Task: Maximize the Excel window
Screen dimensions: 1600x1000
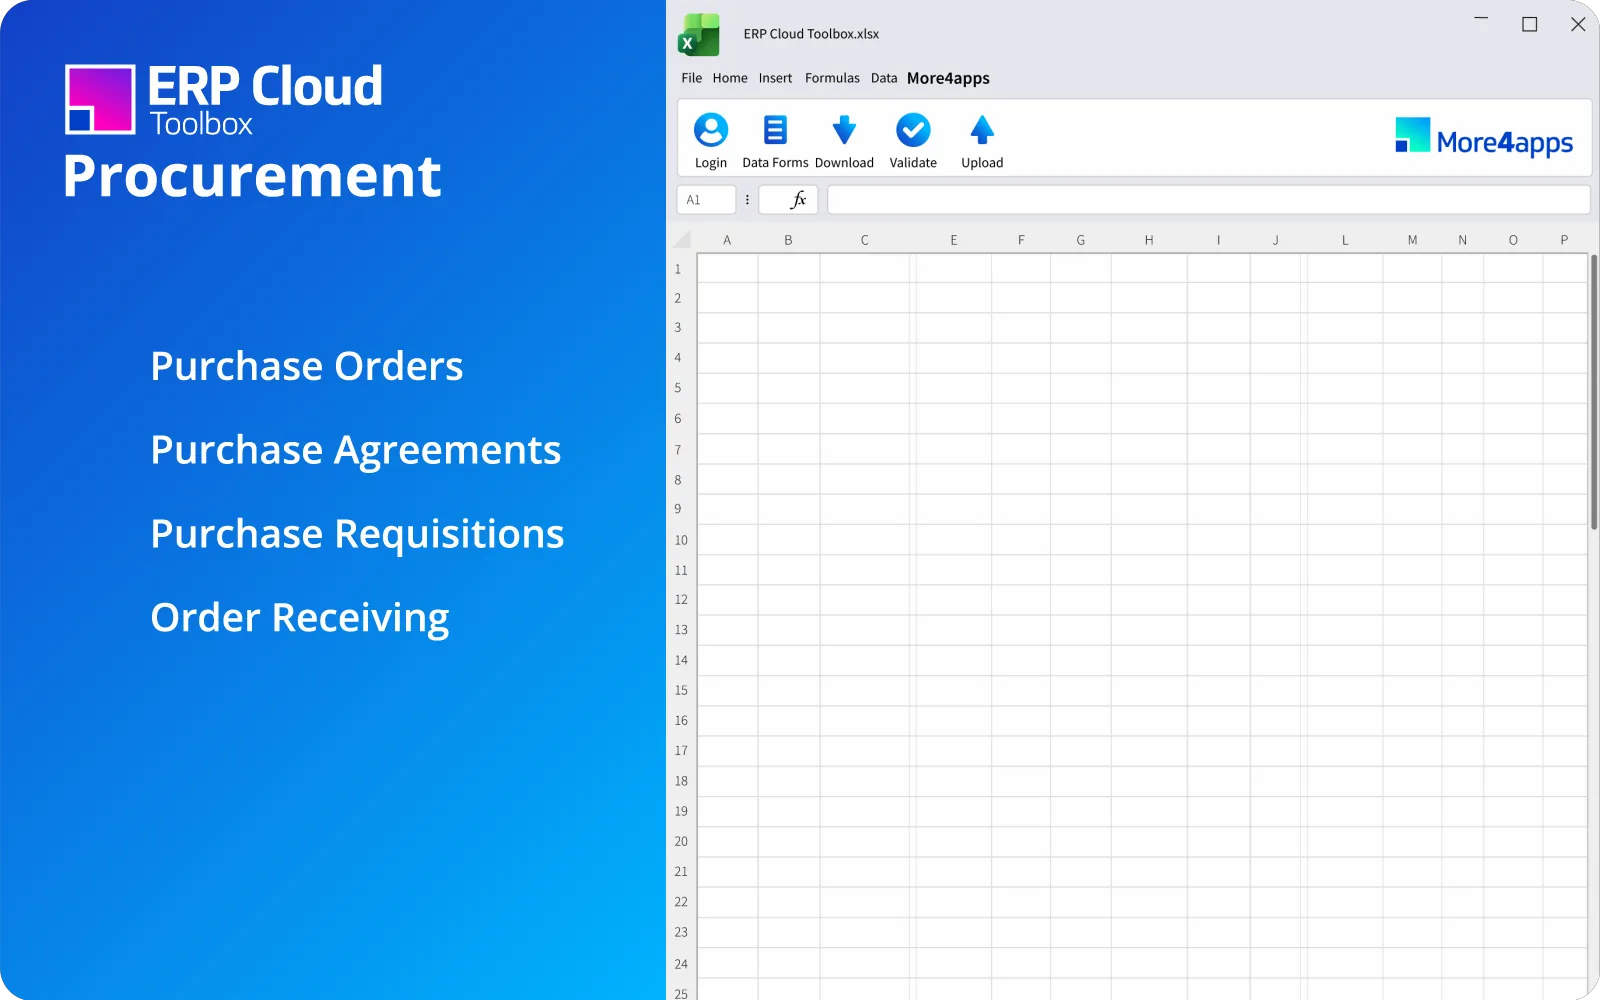Action: (1529, 24)
